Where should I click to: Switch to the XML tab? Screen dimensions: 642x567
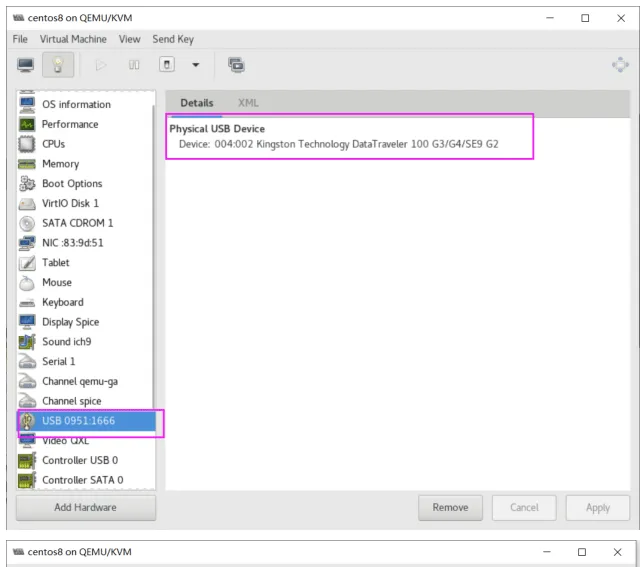click(248, 103)
